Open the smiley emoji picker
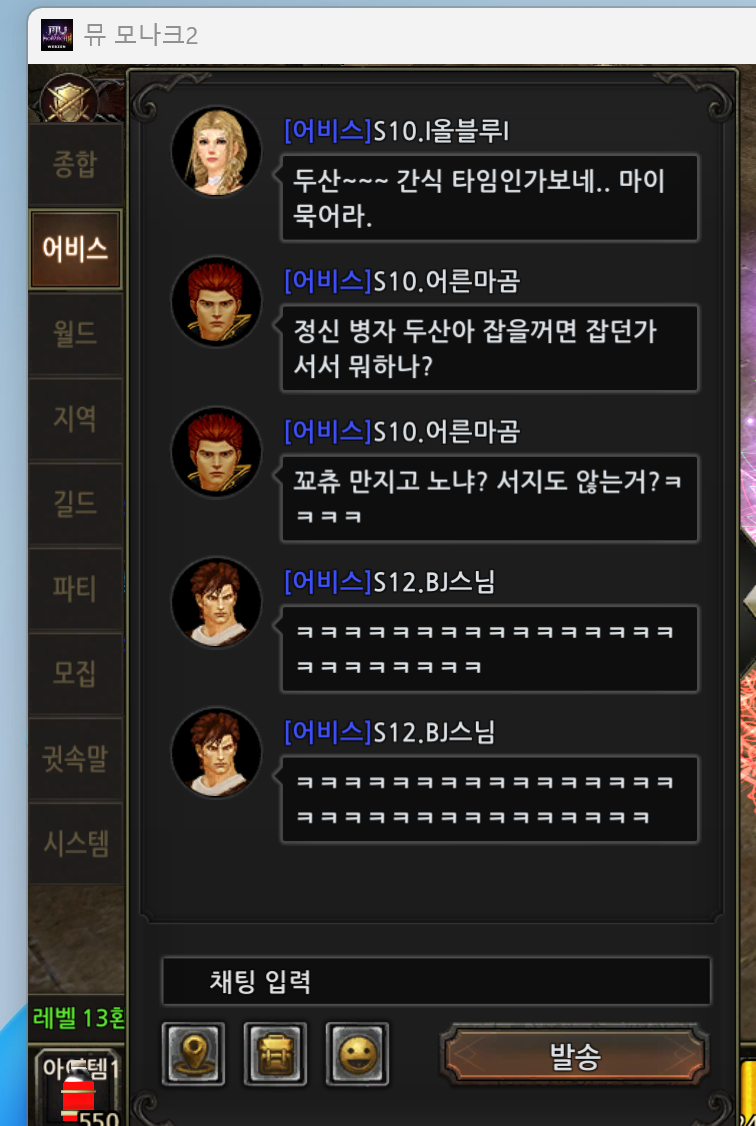 [x=357, y=1053]
